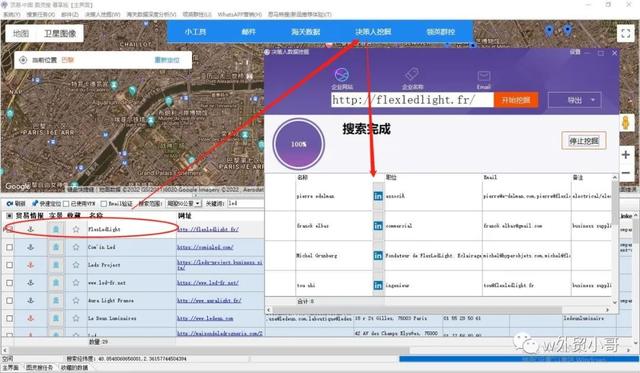Viewport: 640px width, 373px height.
Task: Click the red anchor icon in the Le Beau Luminaires row
Action: point(30,318)
